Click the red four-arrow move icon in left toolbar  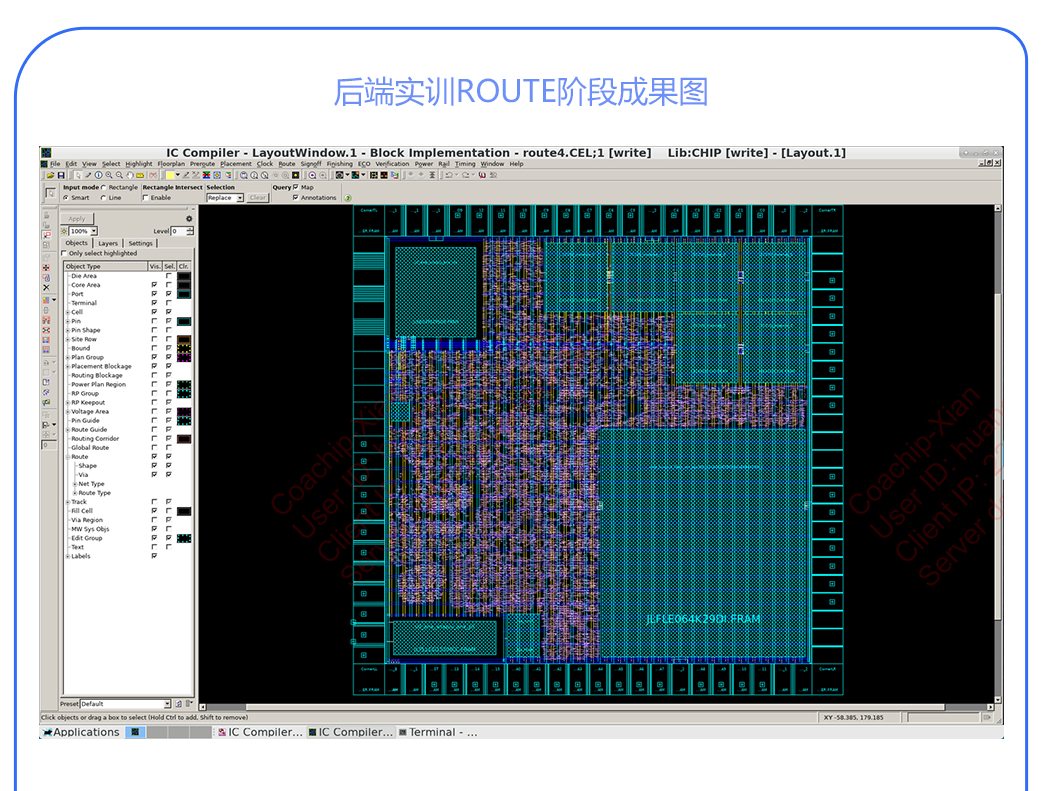[x=46, y=267]
